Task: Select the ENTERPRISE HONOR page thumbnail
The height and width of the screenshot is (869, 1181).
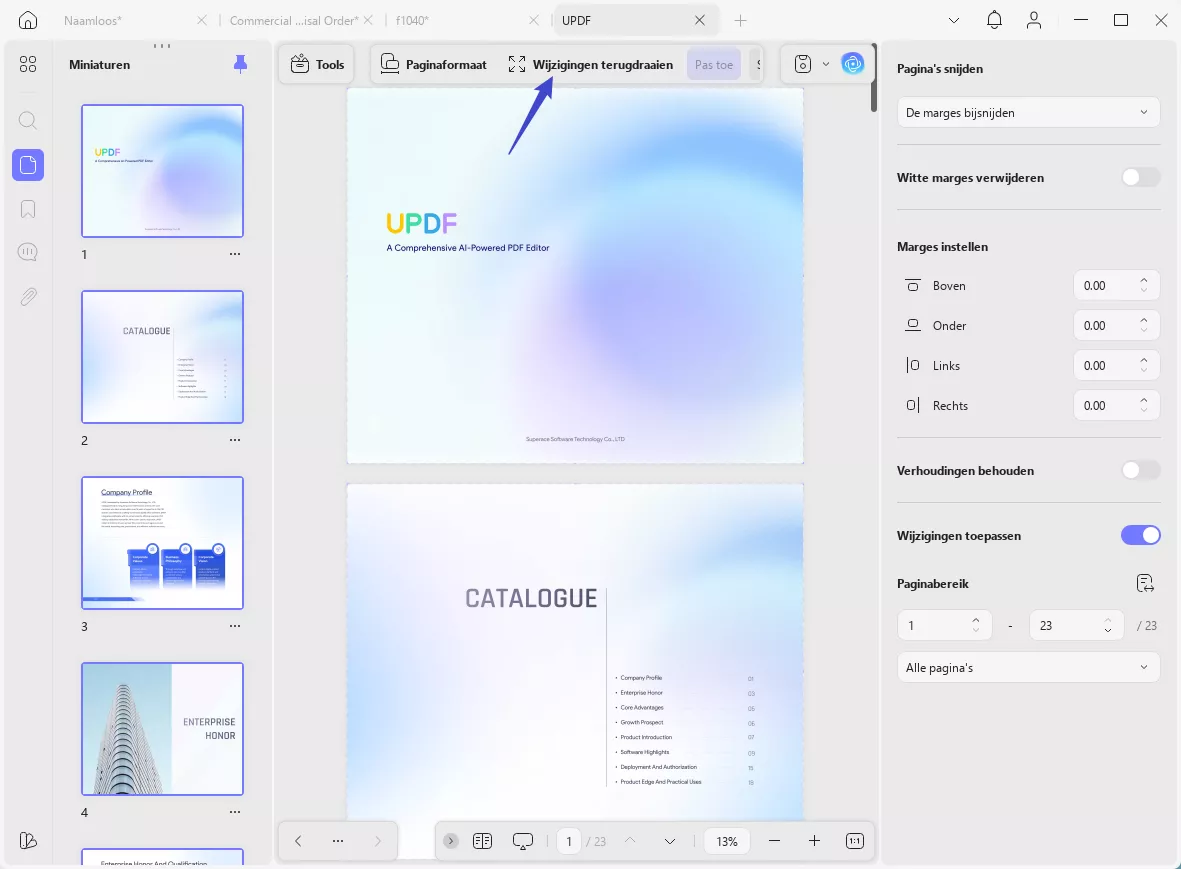Action: click(163, 729)
